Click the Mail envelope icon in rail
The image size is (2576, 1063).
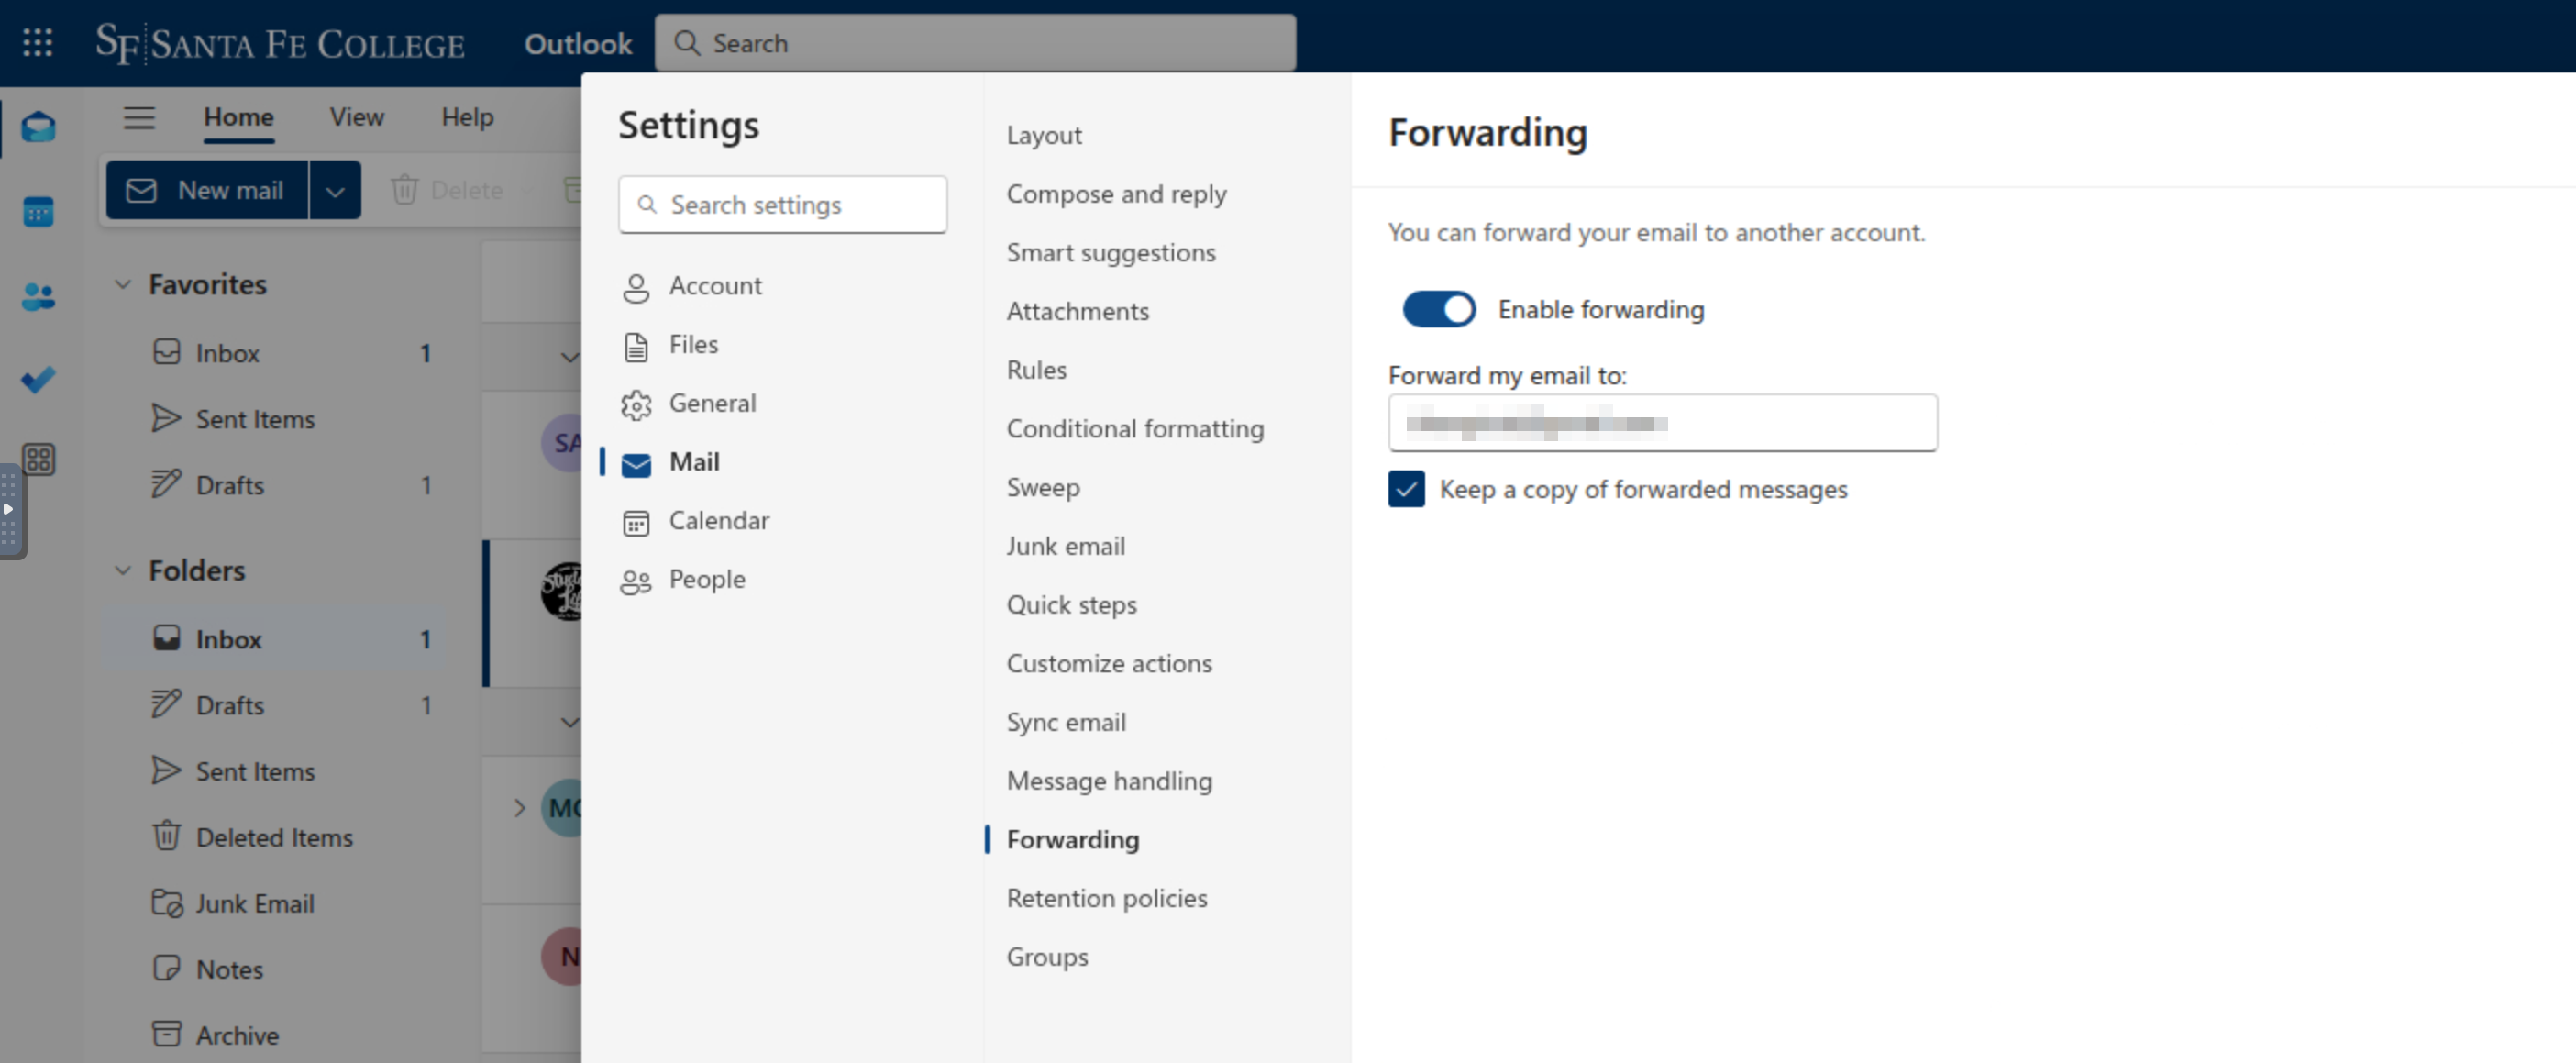click(x=38, y=127)
